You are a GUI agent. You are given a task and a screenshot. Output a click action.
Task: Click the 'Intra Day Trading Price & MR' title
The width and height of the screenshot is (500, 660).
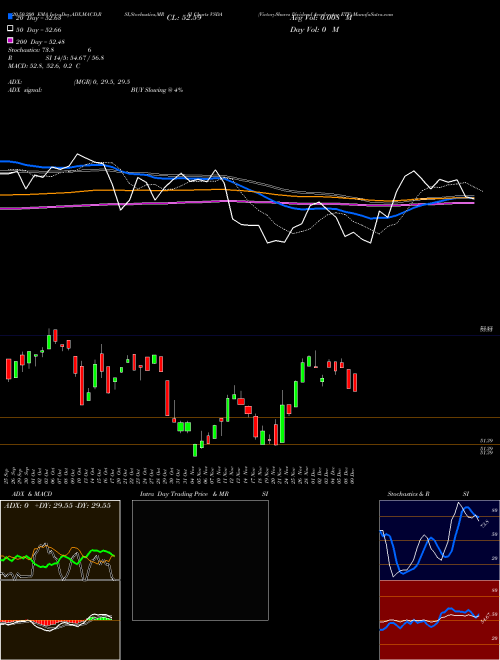[x=184, y=494]
